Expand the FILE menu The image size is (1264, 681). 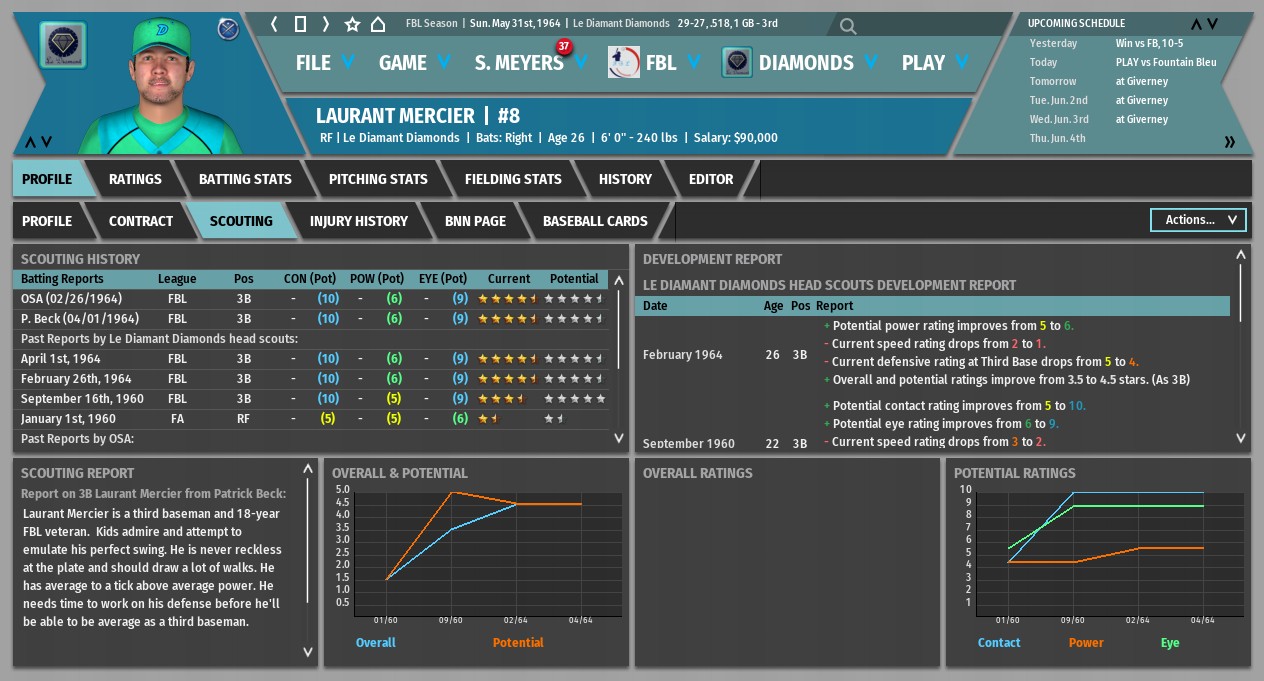pos(325,63)
